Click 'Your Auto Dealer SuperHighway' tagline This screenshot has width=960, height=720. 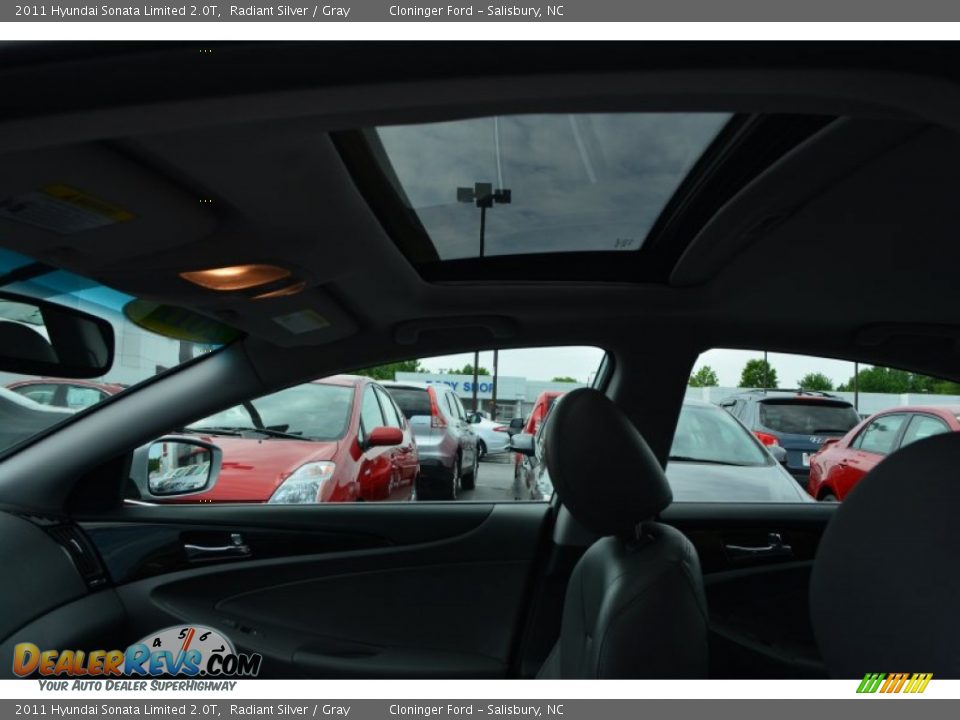click(x=137, y=686)
